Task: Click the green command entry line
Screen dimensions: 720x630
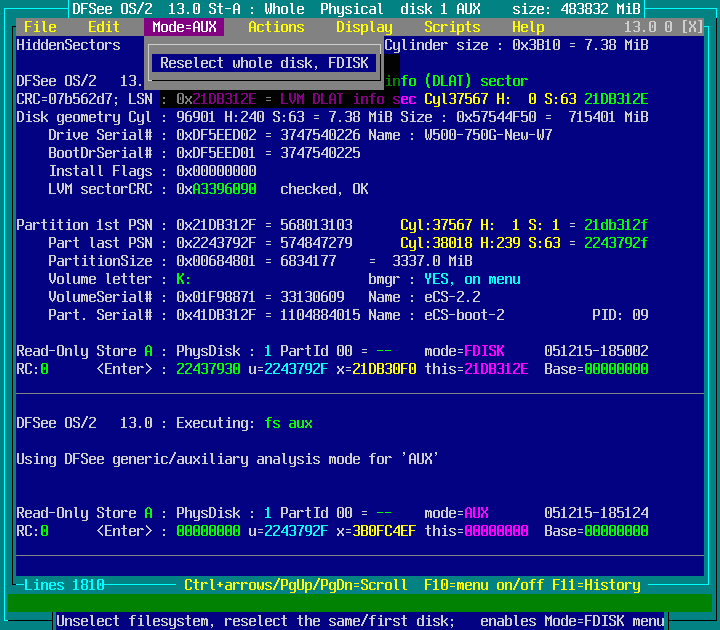Action: (x=360, y=603)
